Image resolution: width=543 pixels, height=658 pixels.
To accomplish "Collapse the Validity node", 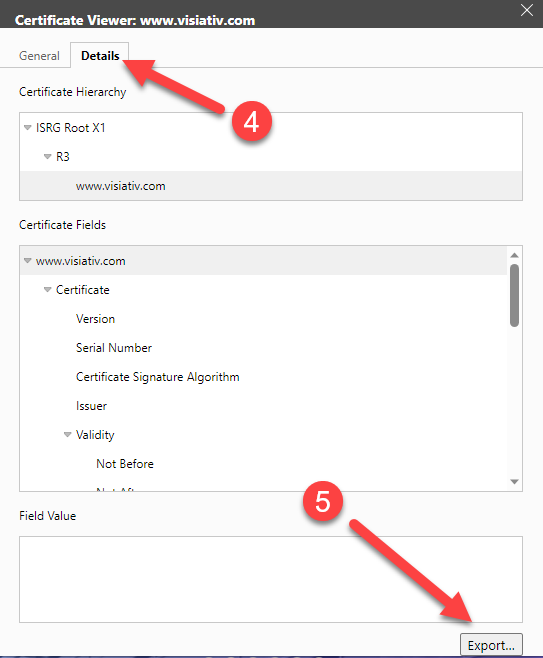I will [x=68, y=435].
